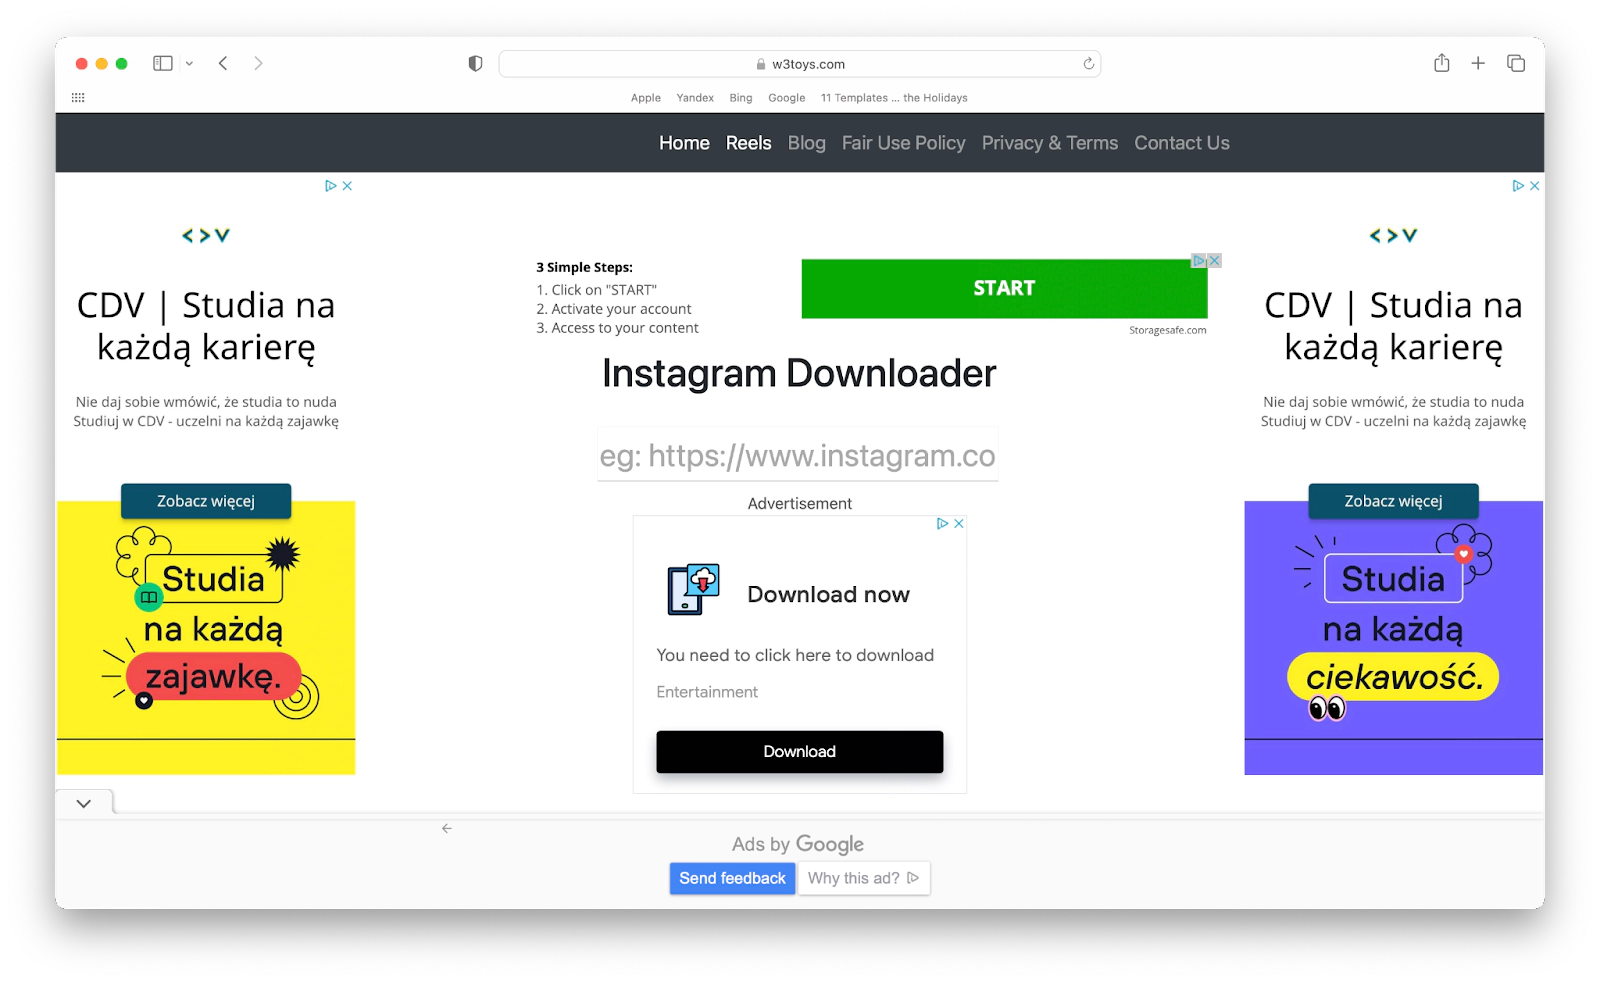Open the 11 Templates bookmark
This screenshot has width=1600, height=982.
tap(894, 98)
